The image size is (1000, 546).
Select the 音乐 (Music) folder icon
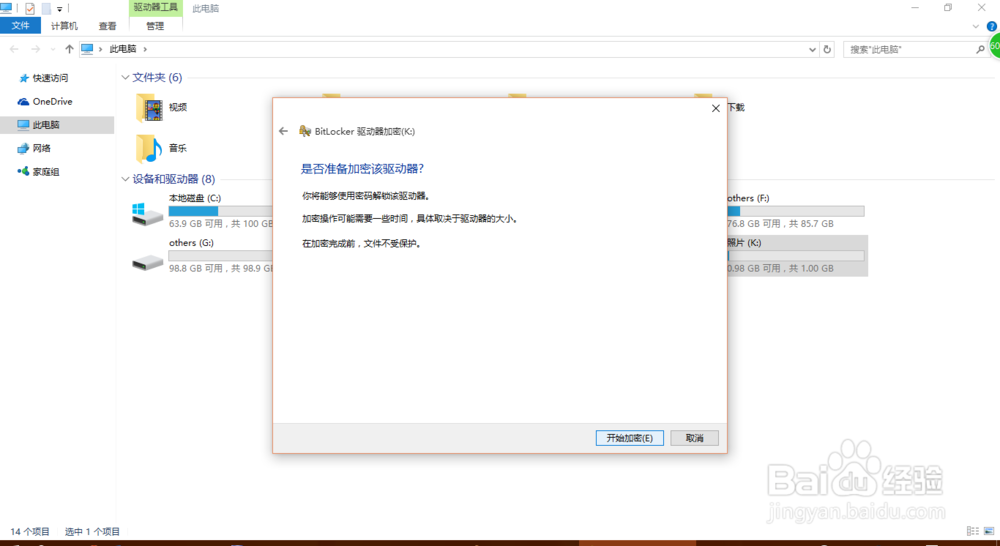pos(149,148)
